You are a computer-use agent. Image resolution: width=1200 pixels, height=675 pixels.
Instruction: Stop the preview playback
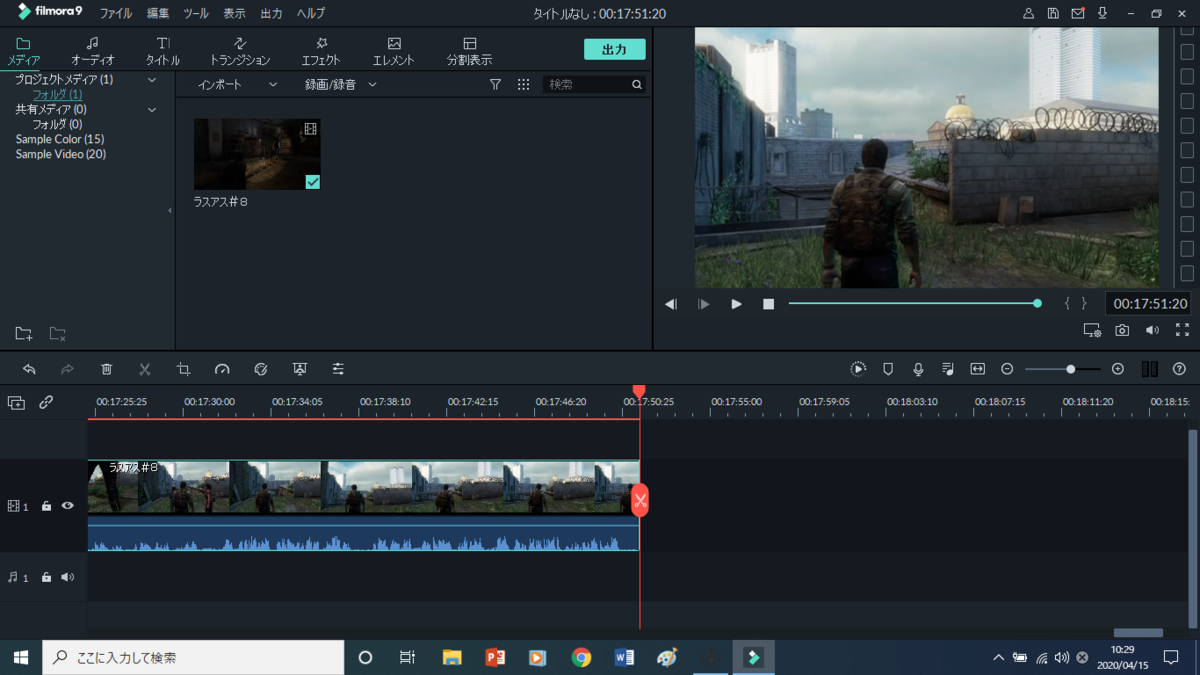(768, 304)
